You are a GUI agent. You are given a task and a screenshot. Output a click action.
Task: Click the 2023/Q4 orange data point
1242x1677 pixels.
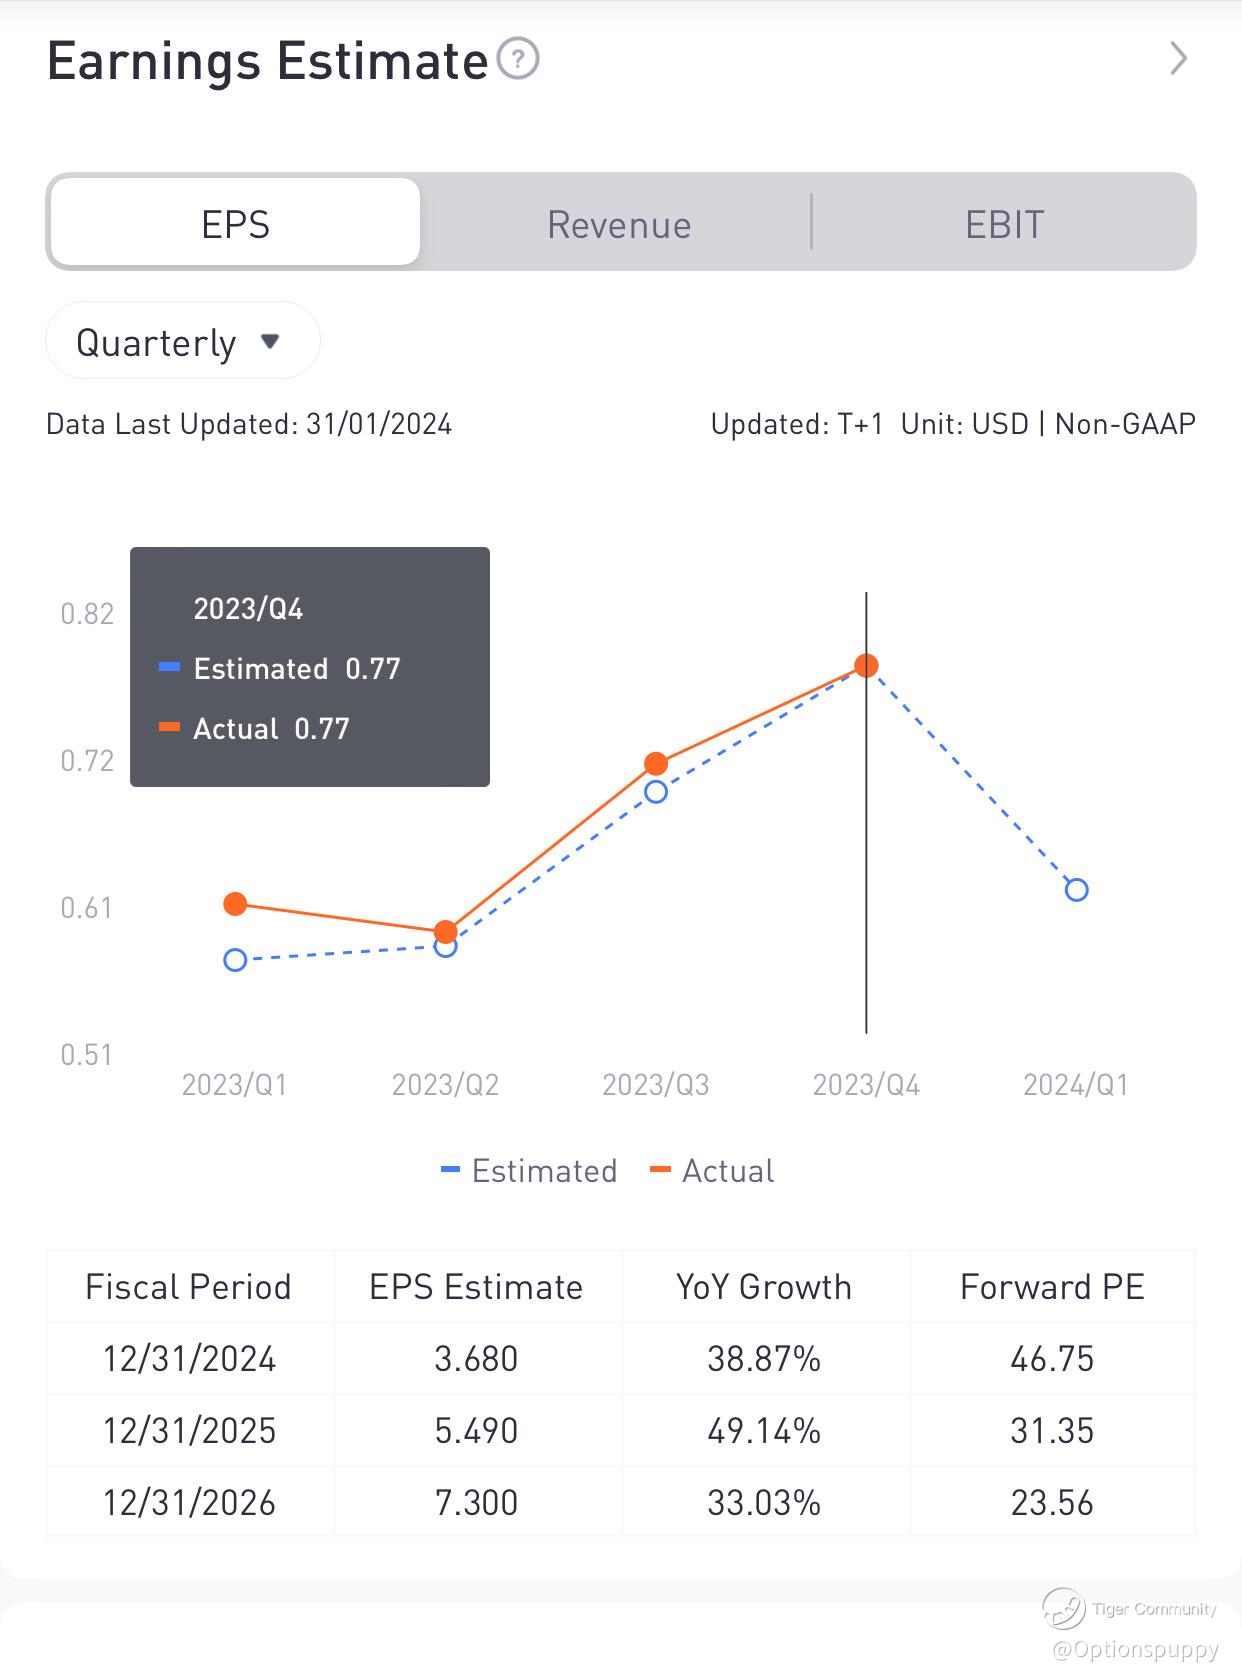coord(866,666)
